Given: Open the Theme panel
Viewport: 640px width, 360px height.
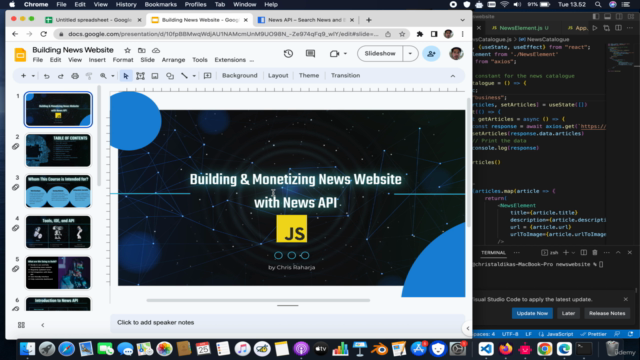Looking at the screenshot, I should pos(309,76).
